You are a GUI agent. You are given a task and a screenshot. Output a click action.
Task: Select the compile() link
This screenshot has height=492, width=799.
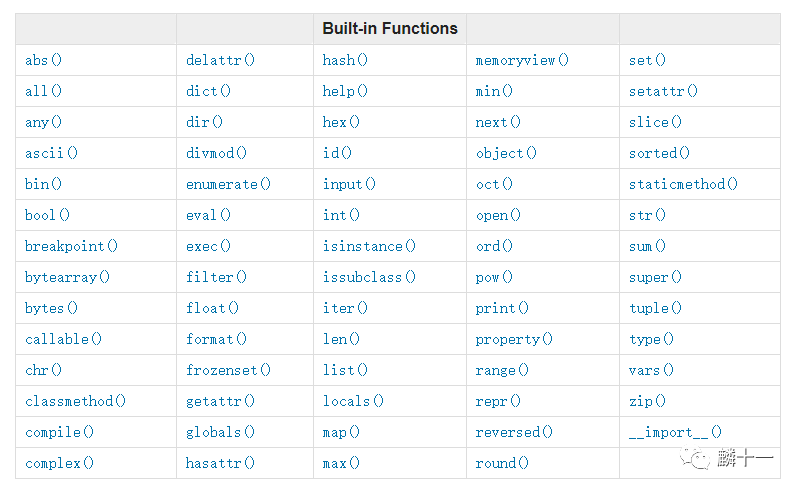tap(60, 432)
